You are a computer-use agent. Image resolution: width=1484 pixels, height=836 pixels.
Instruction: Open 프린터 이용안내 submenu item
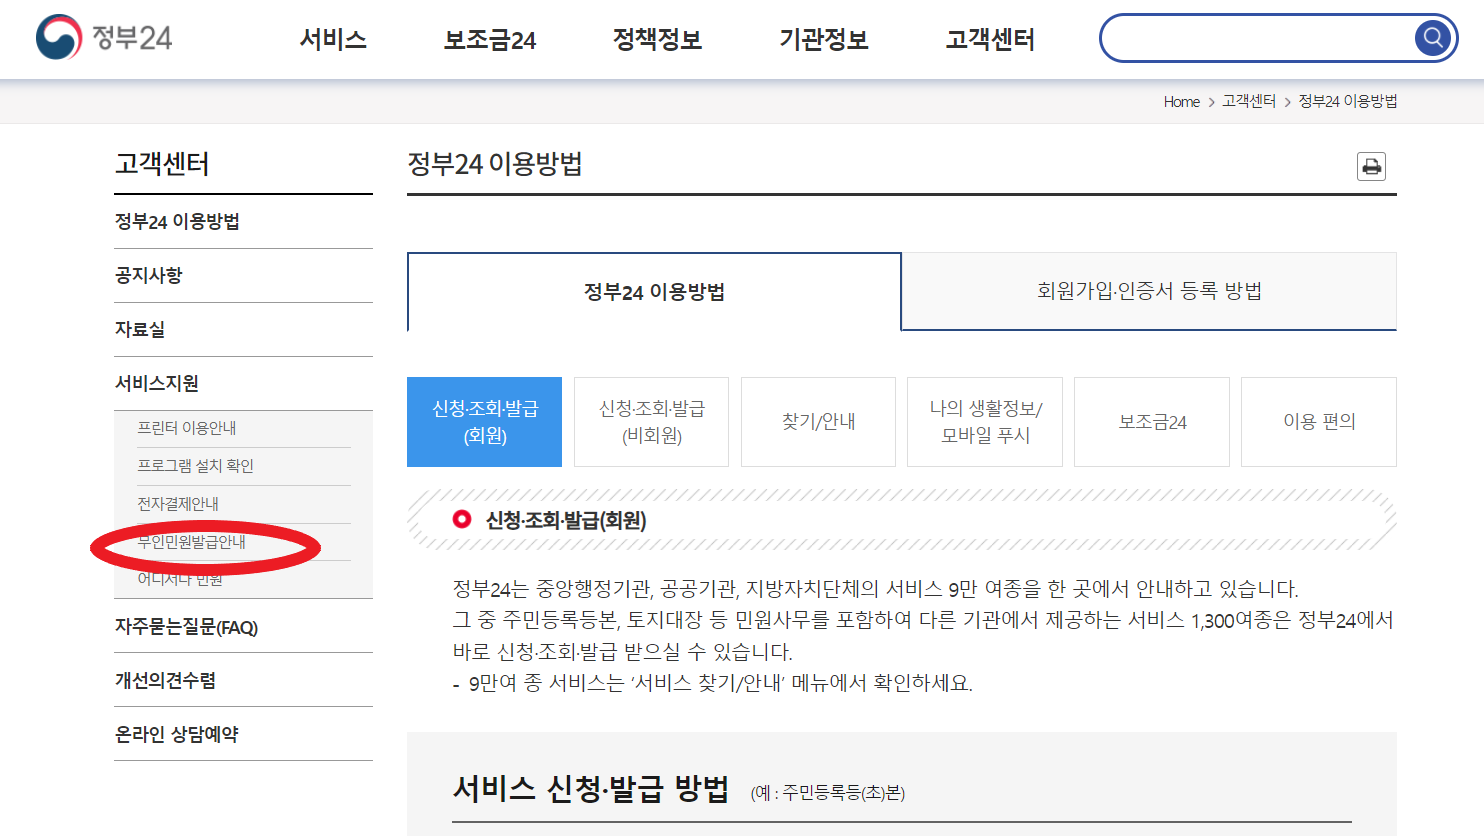[x=187, y=428]
